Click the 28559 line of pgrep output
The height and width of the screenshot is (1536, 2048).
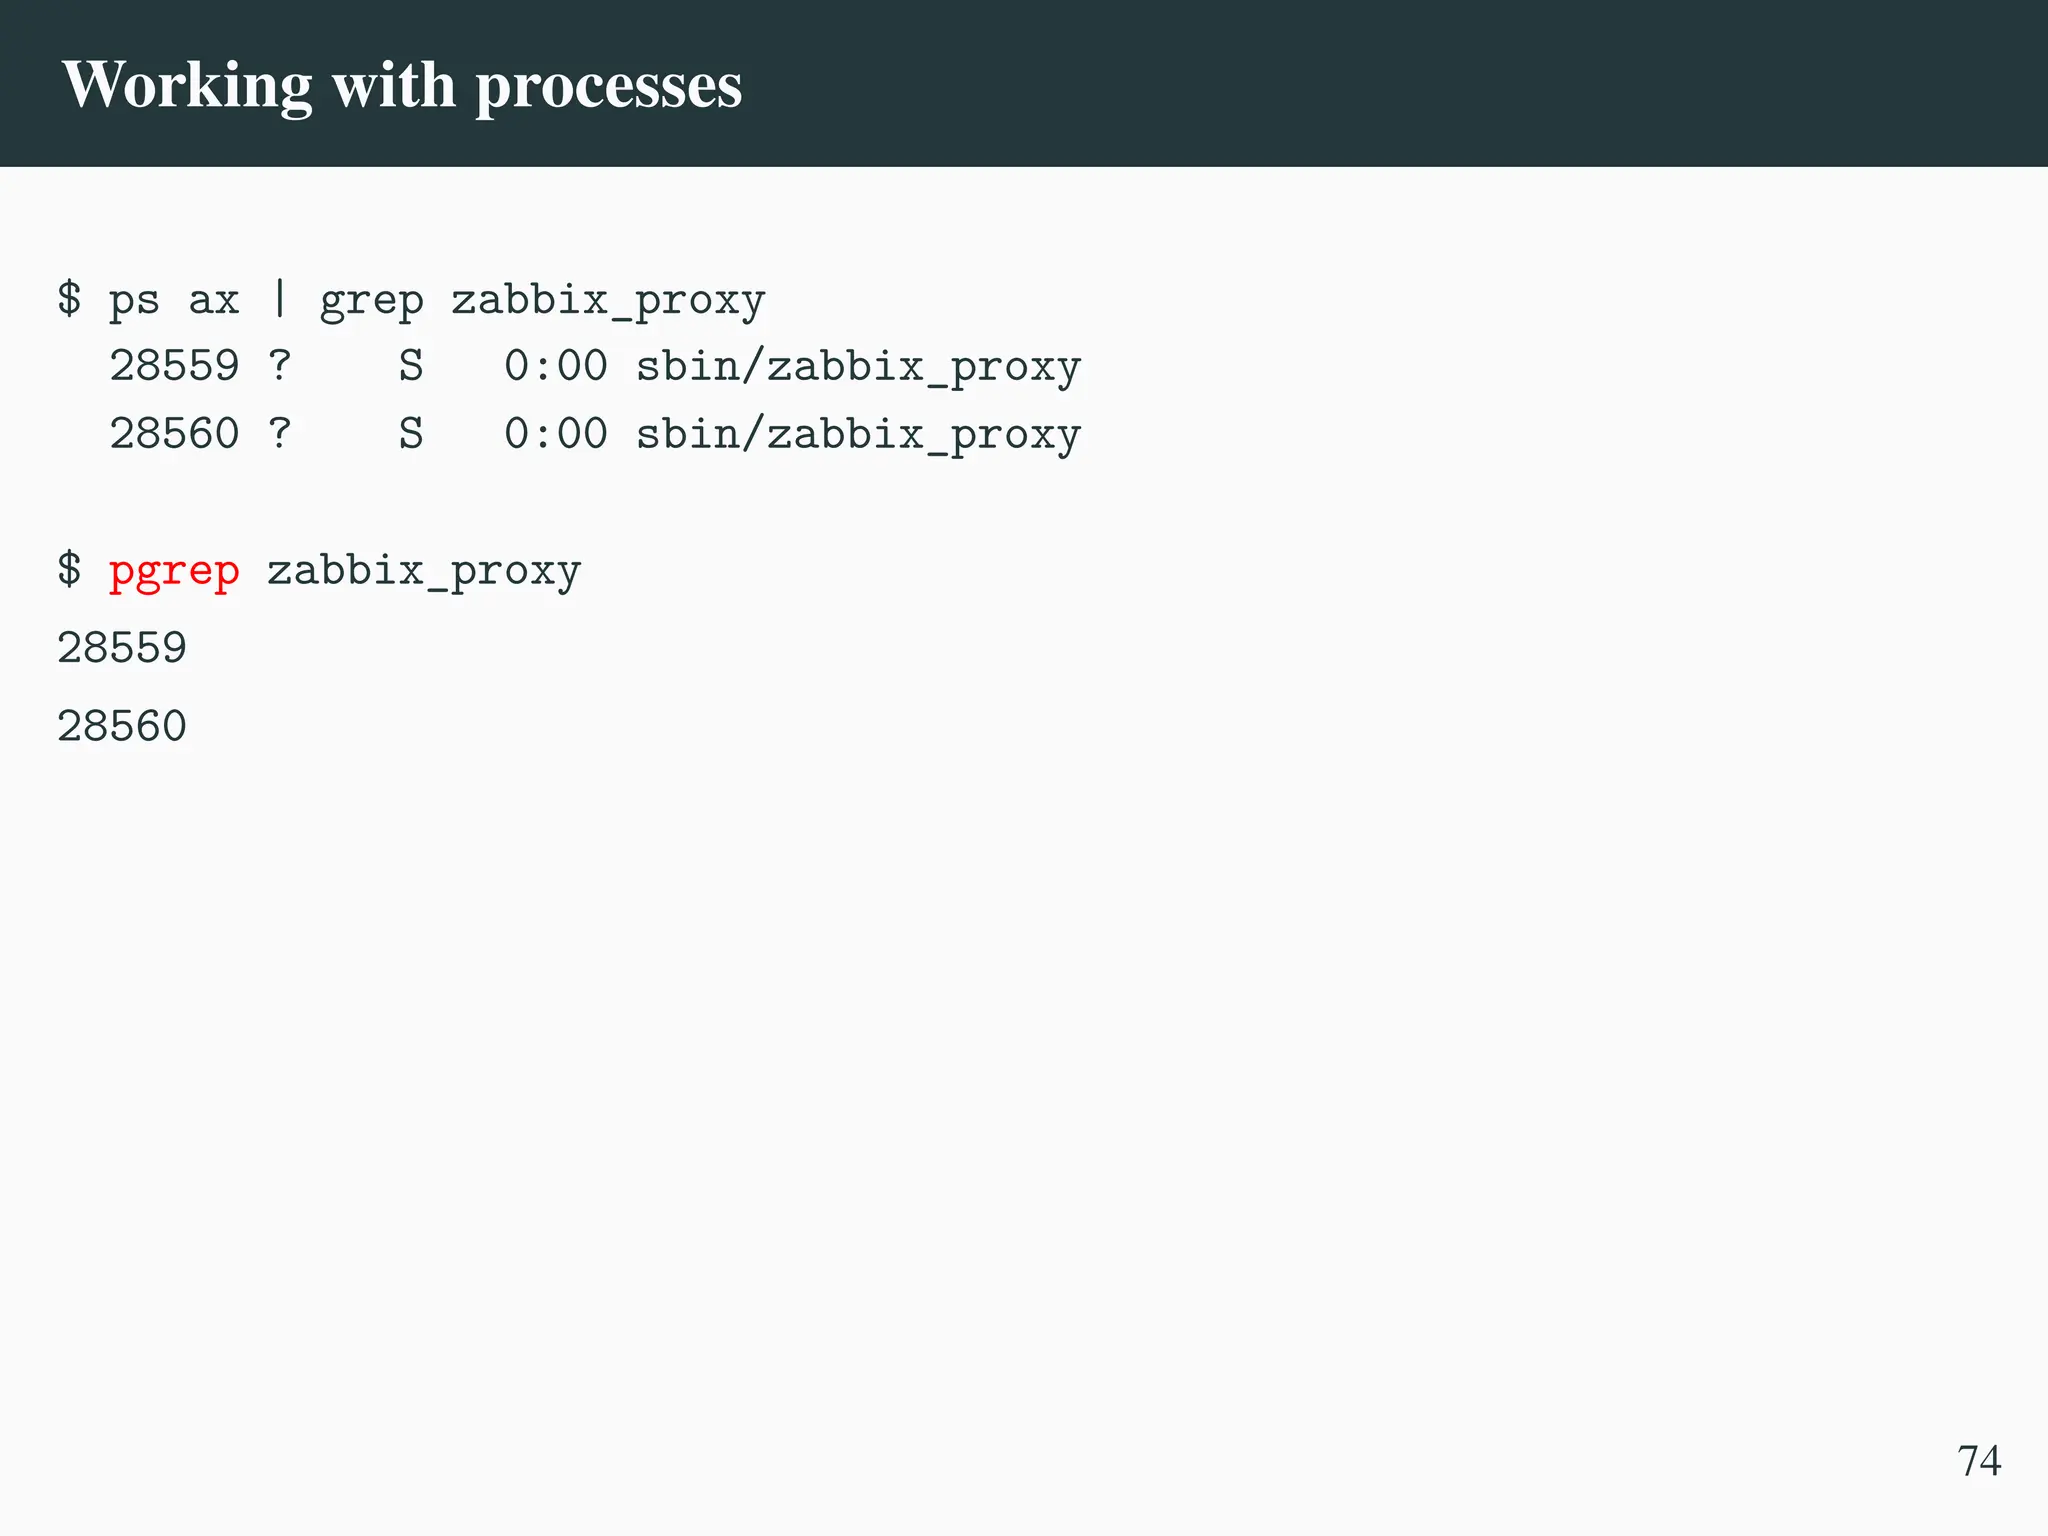tap(122, 648)
